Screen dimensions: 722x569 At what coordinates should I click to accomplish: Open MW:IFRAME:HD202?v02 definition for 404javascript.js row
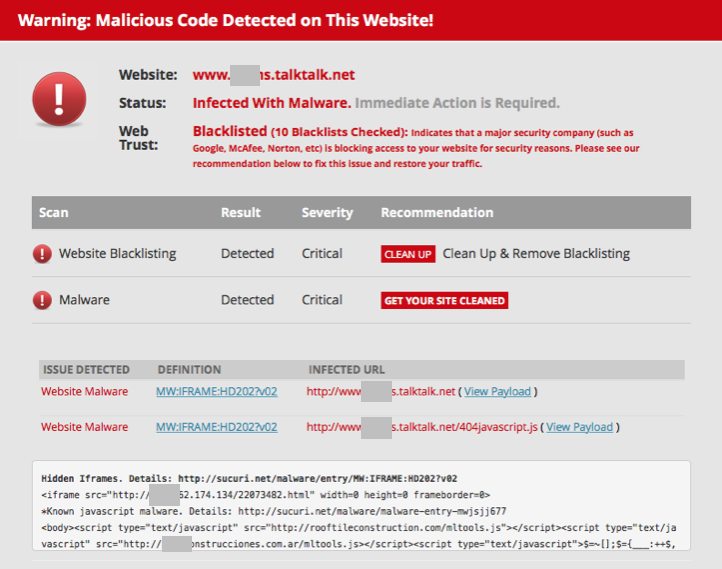tap(216, 427)
